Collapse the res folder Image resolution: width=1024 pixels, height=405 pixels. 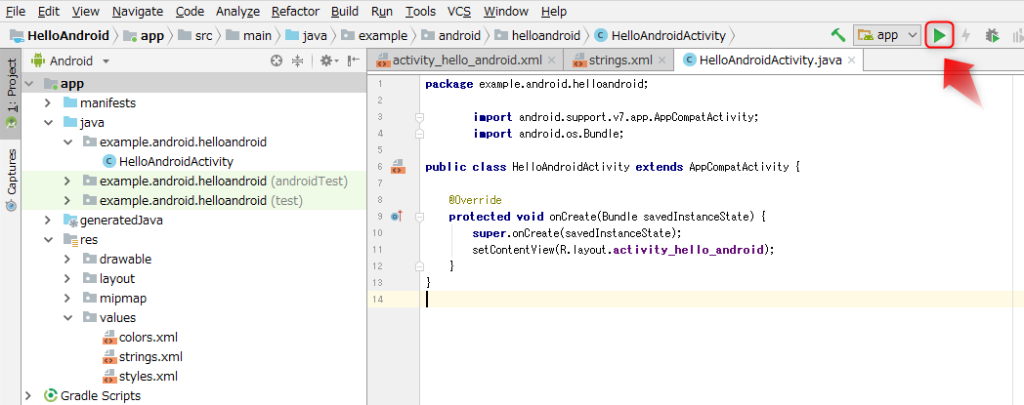pyautogui.click(x=48, y=240)
